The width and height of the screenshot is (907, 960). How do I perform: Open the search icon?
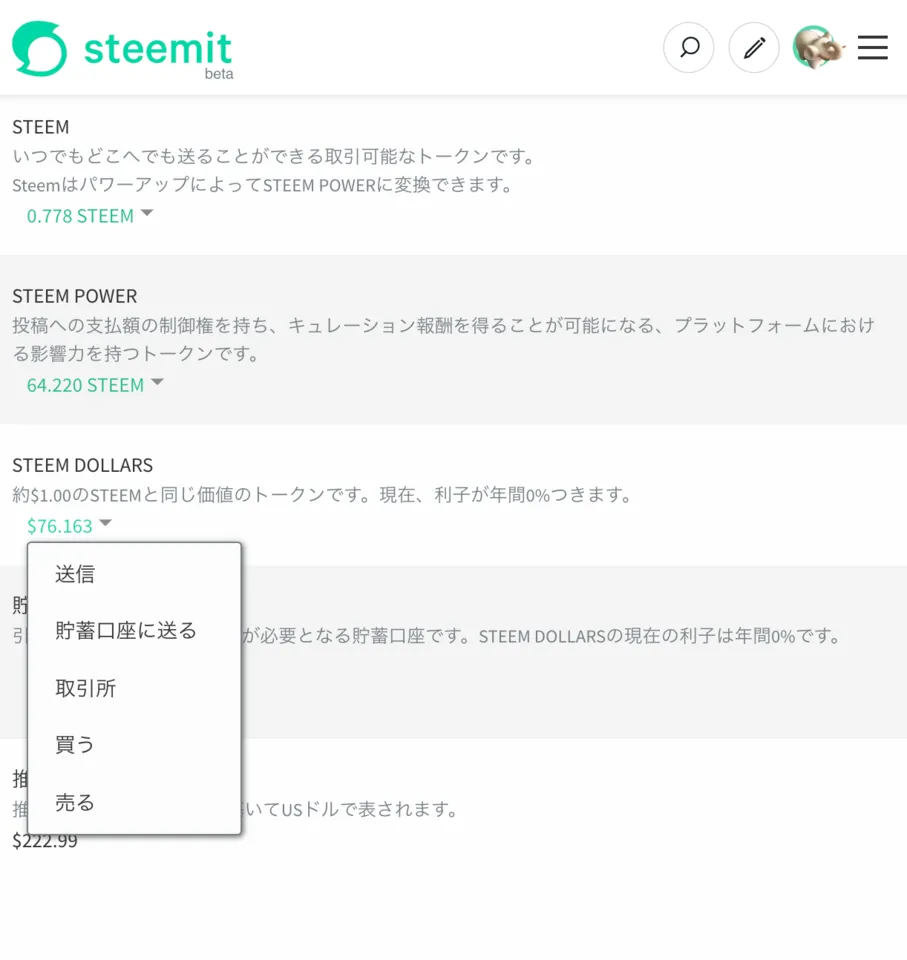point(689,47)
